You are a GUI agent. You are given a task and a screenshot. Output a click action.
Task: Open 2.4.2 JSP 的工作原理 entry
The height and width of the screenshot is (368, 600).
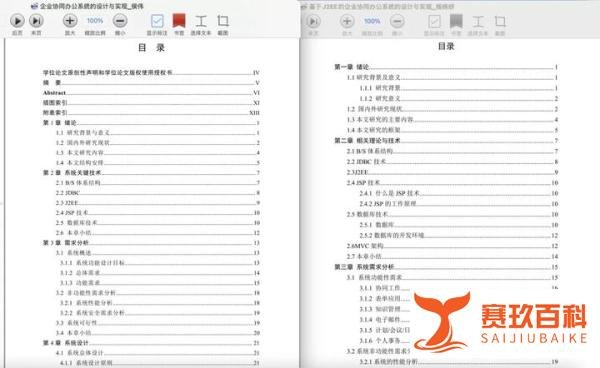click(459, 204)
